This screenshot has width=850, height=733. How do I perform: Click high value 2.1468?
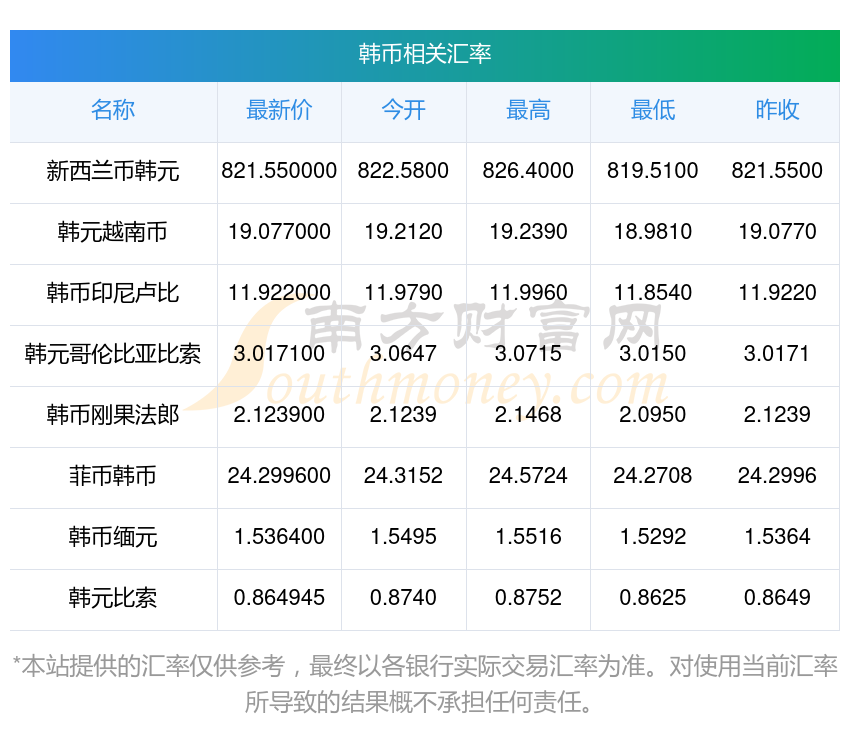[x=528, y=415]
